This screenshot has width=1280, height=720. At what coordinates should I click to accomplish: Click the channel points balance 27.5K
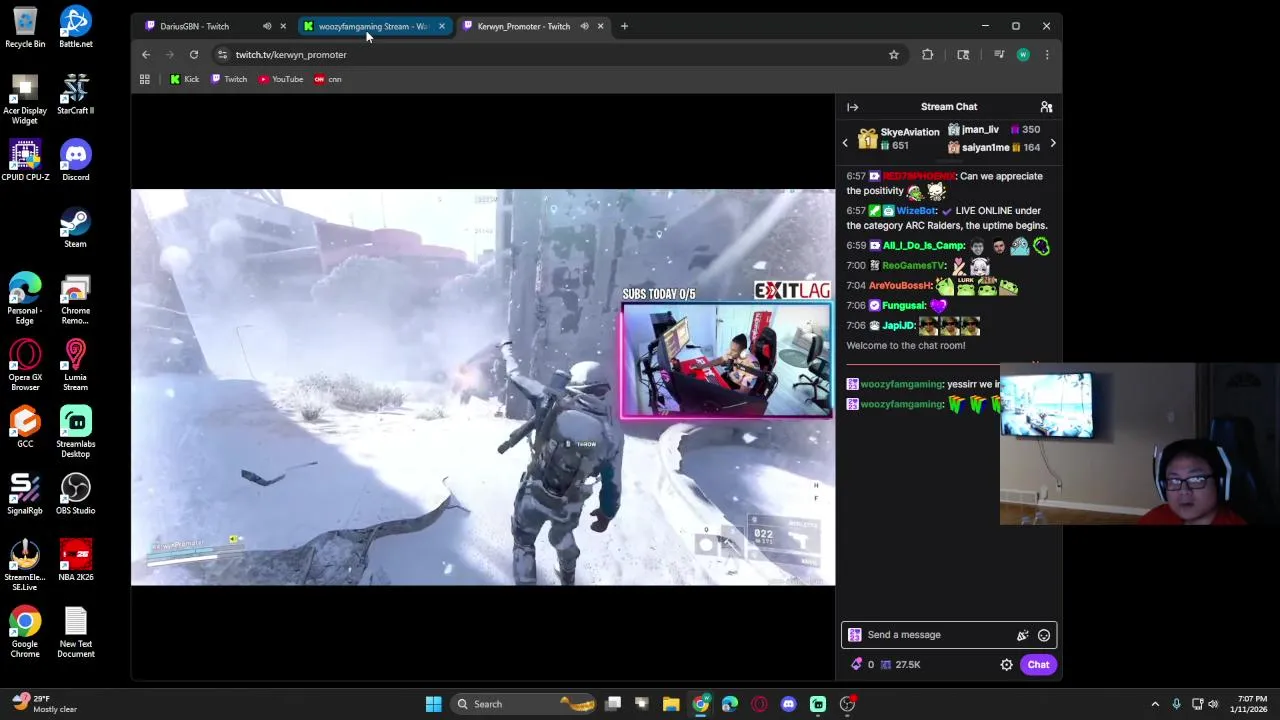[x=901, y=665]
